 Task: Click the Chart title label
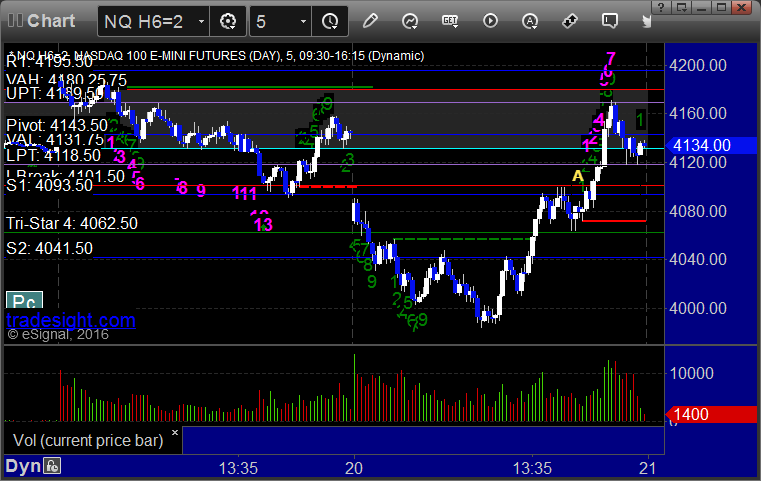(51, 21)
